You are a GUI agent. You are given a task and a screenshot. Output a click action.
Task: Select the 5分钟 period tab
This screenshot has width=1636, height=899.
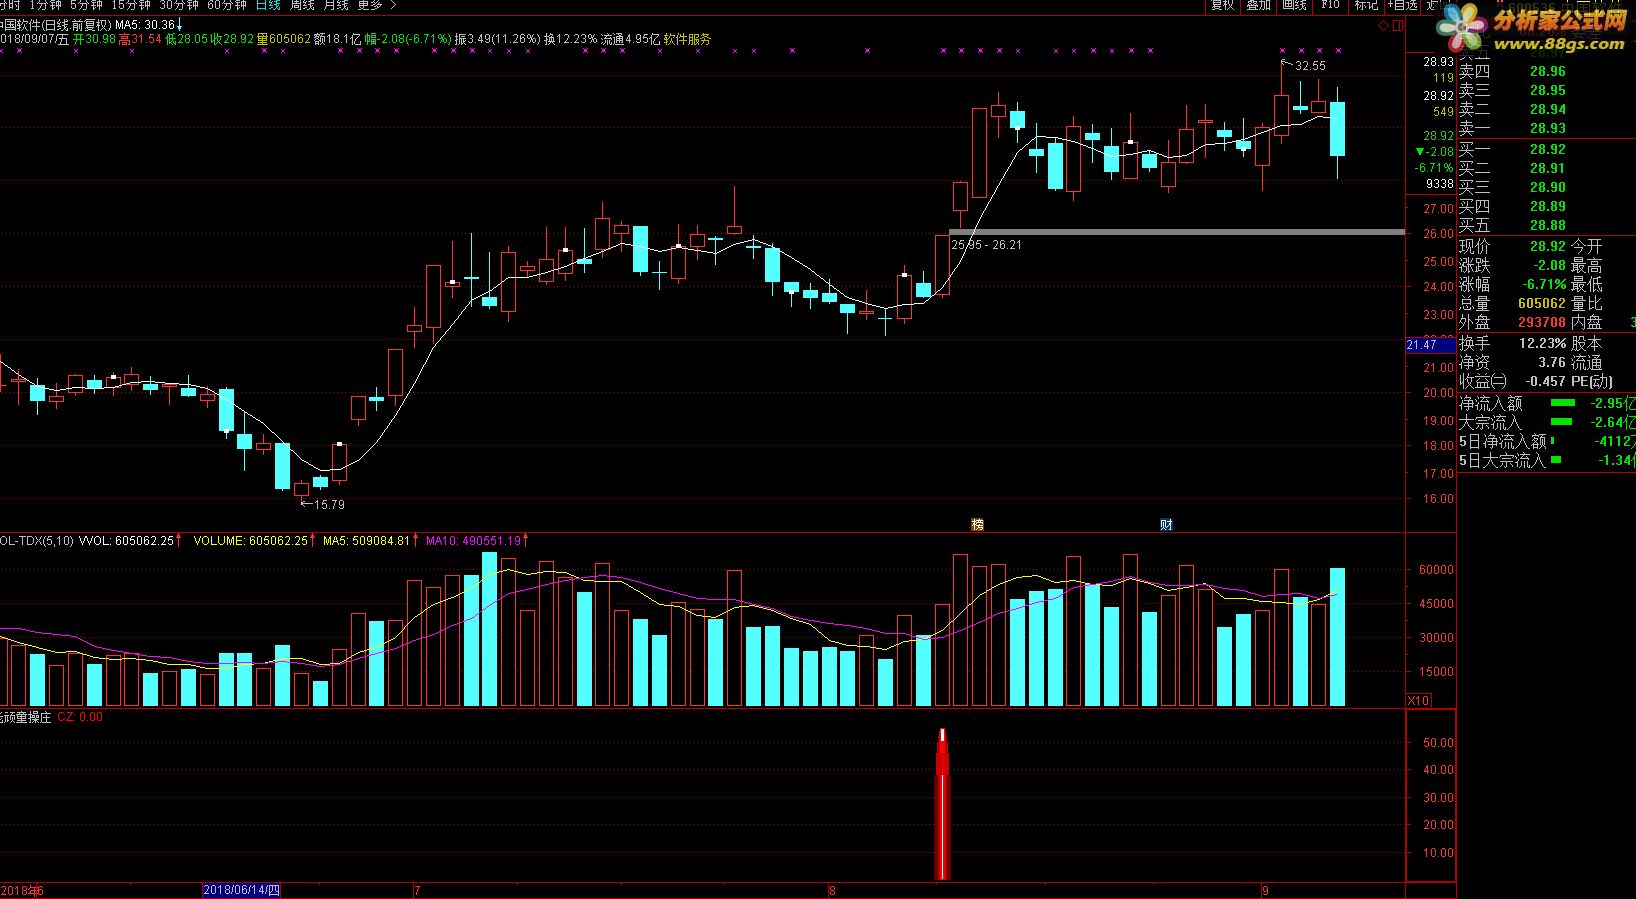pos(86,5)
